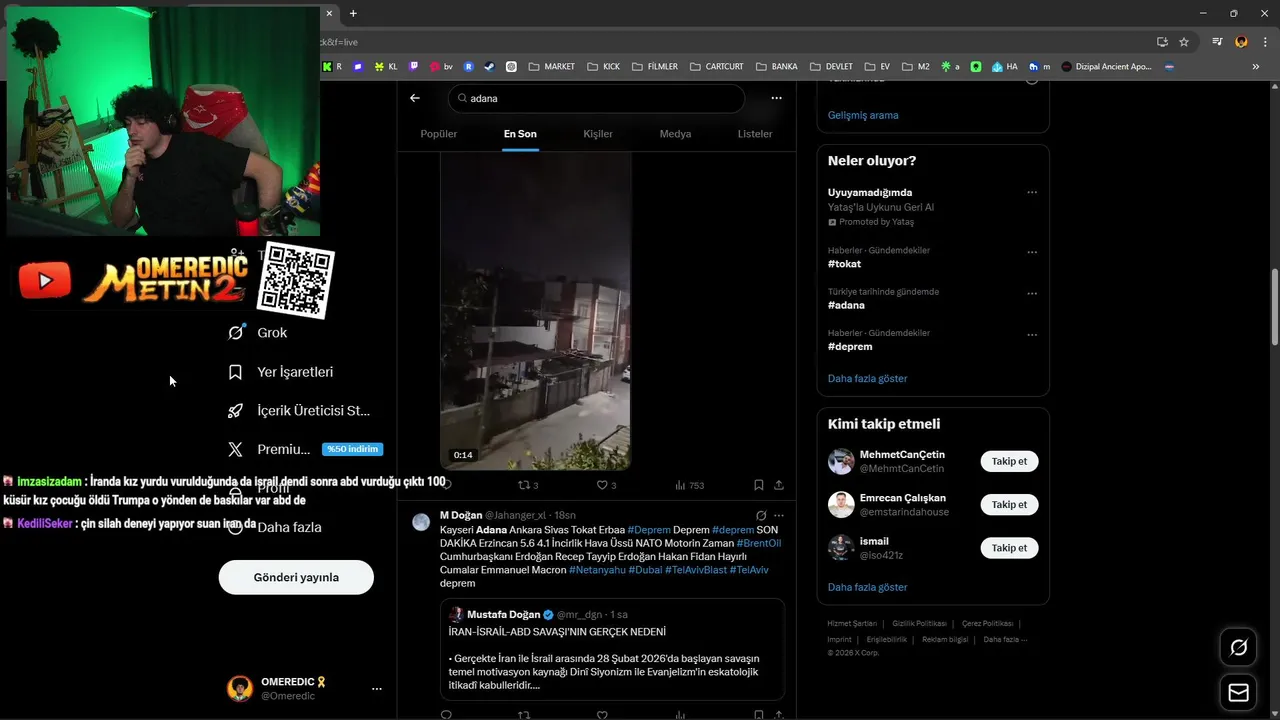
Task: Follow ismail @iso421z
Action: pos(1009,548)
